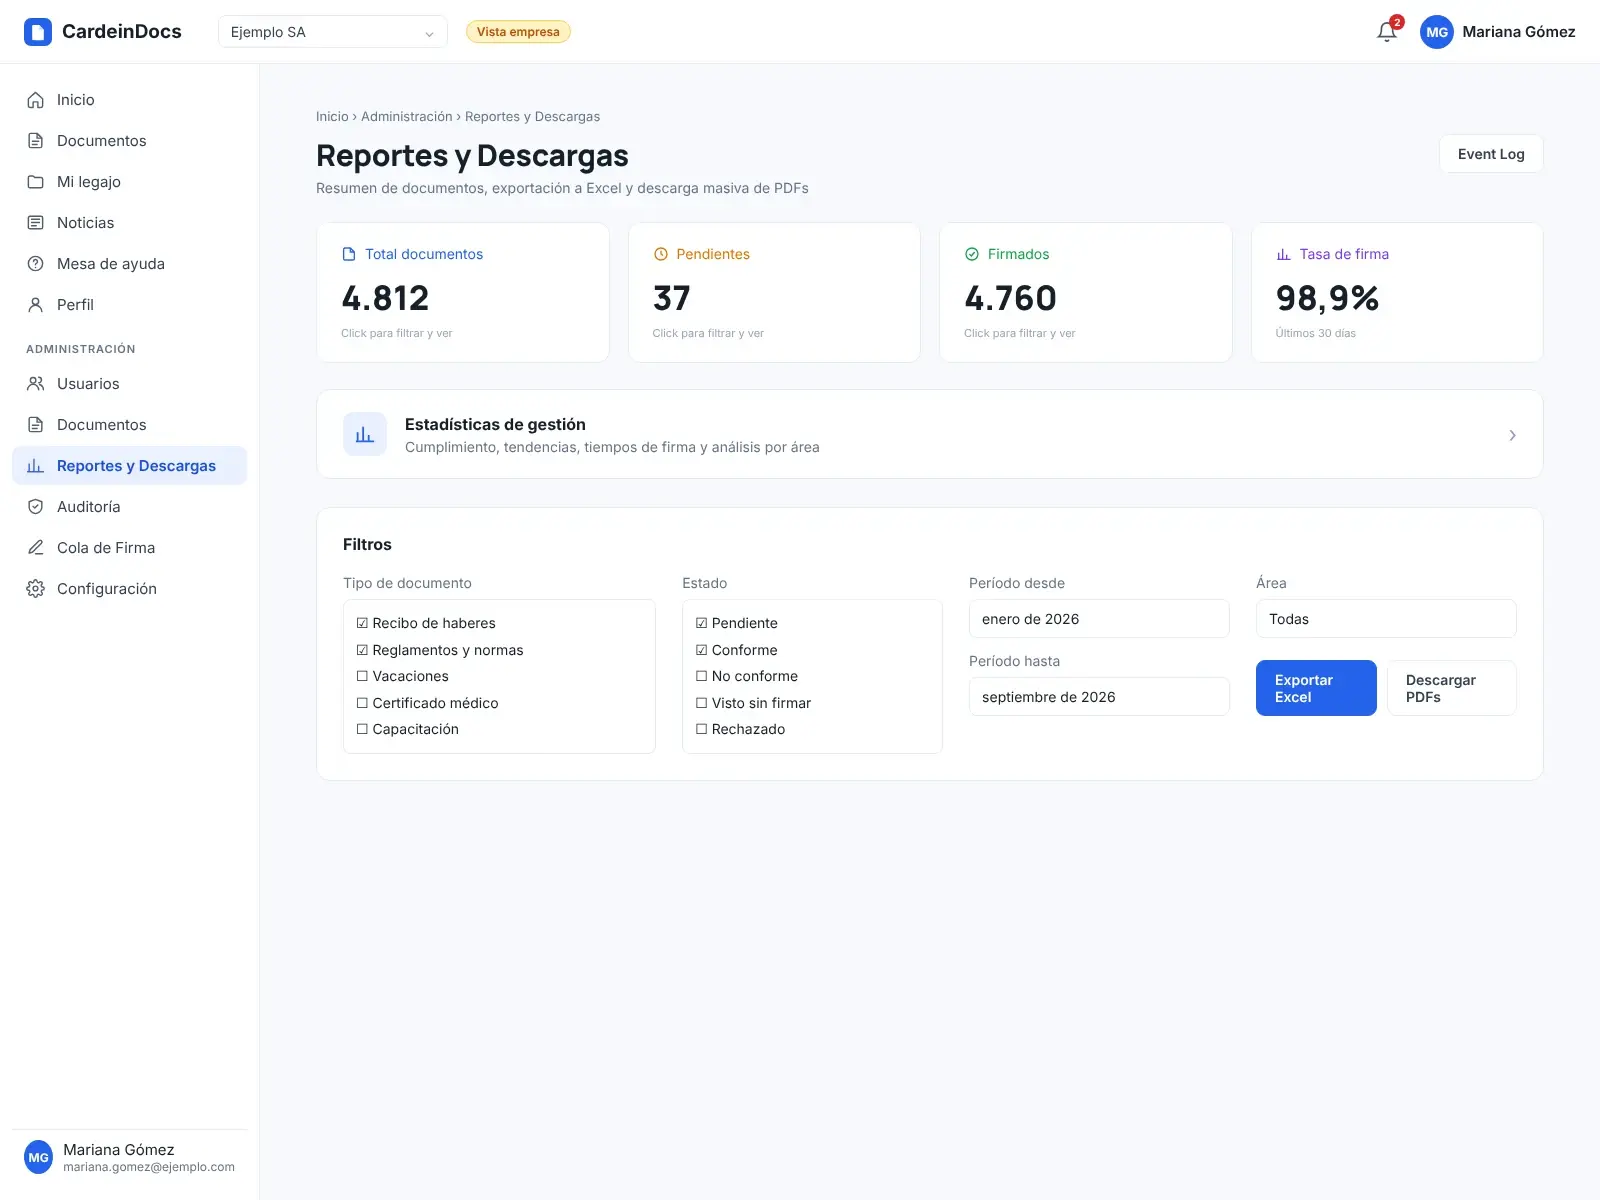Expand Estadísticas de gestión chevron

(x=1512, y=435)
